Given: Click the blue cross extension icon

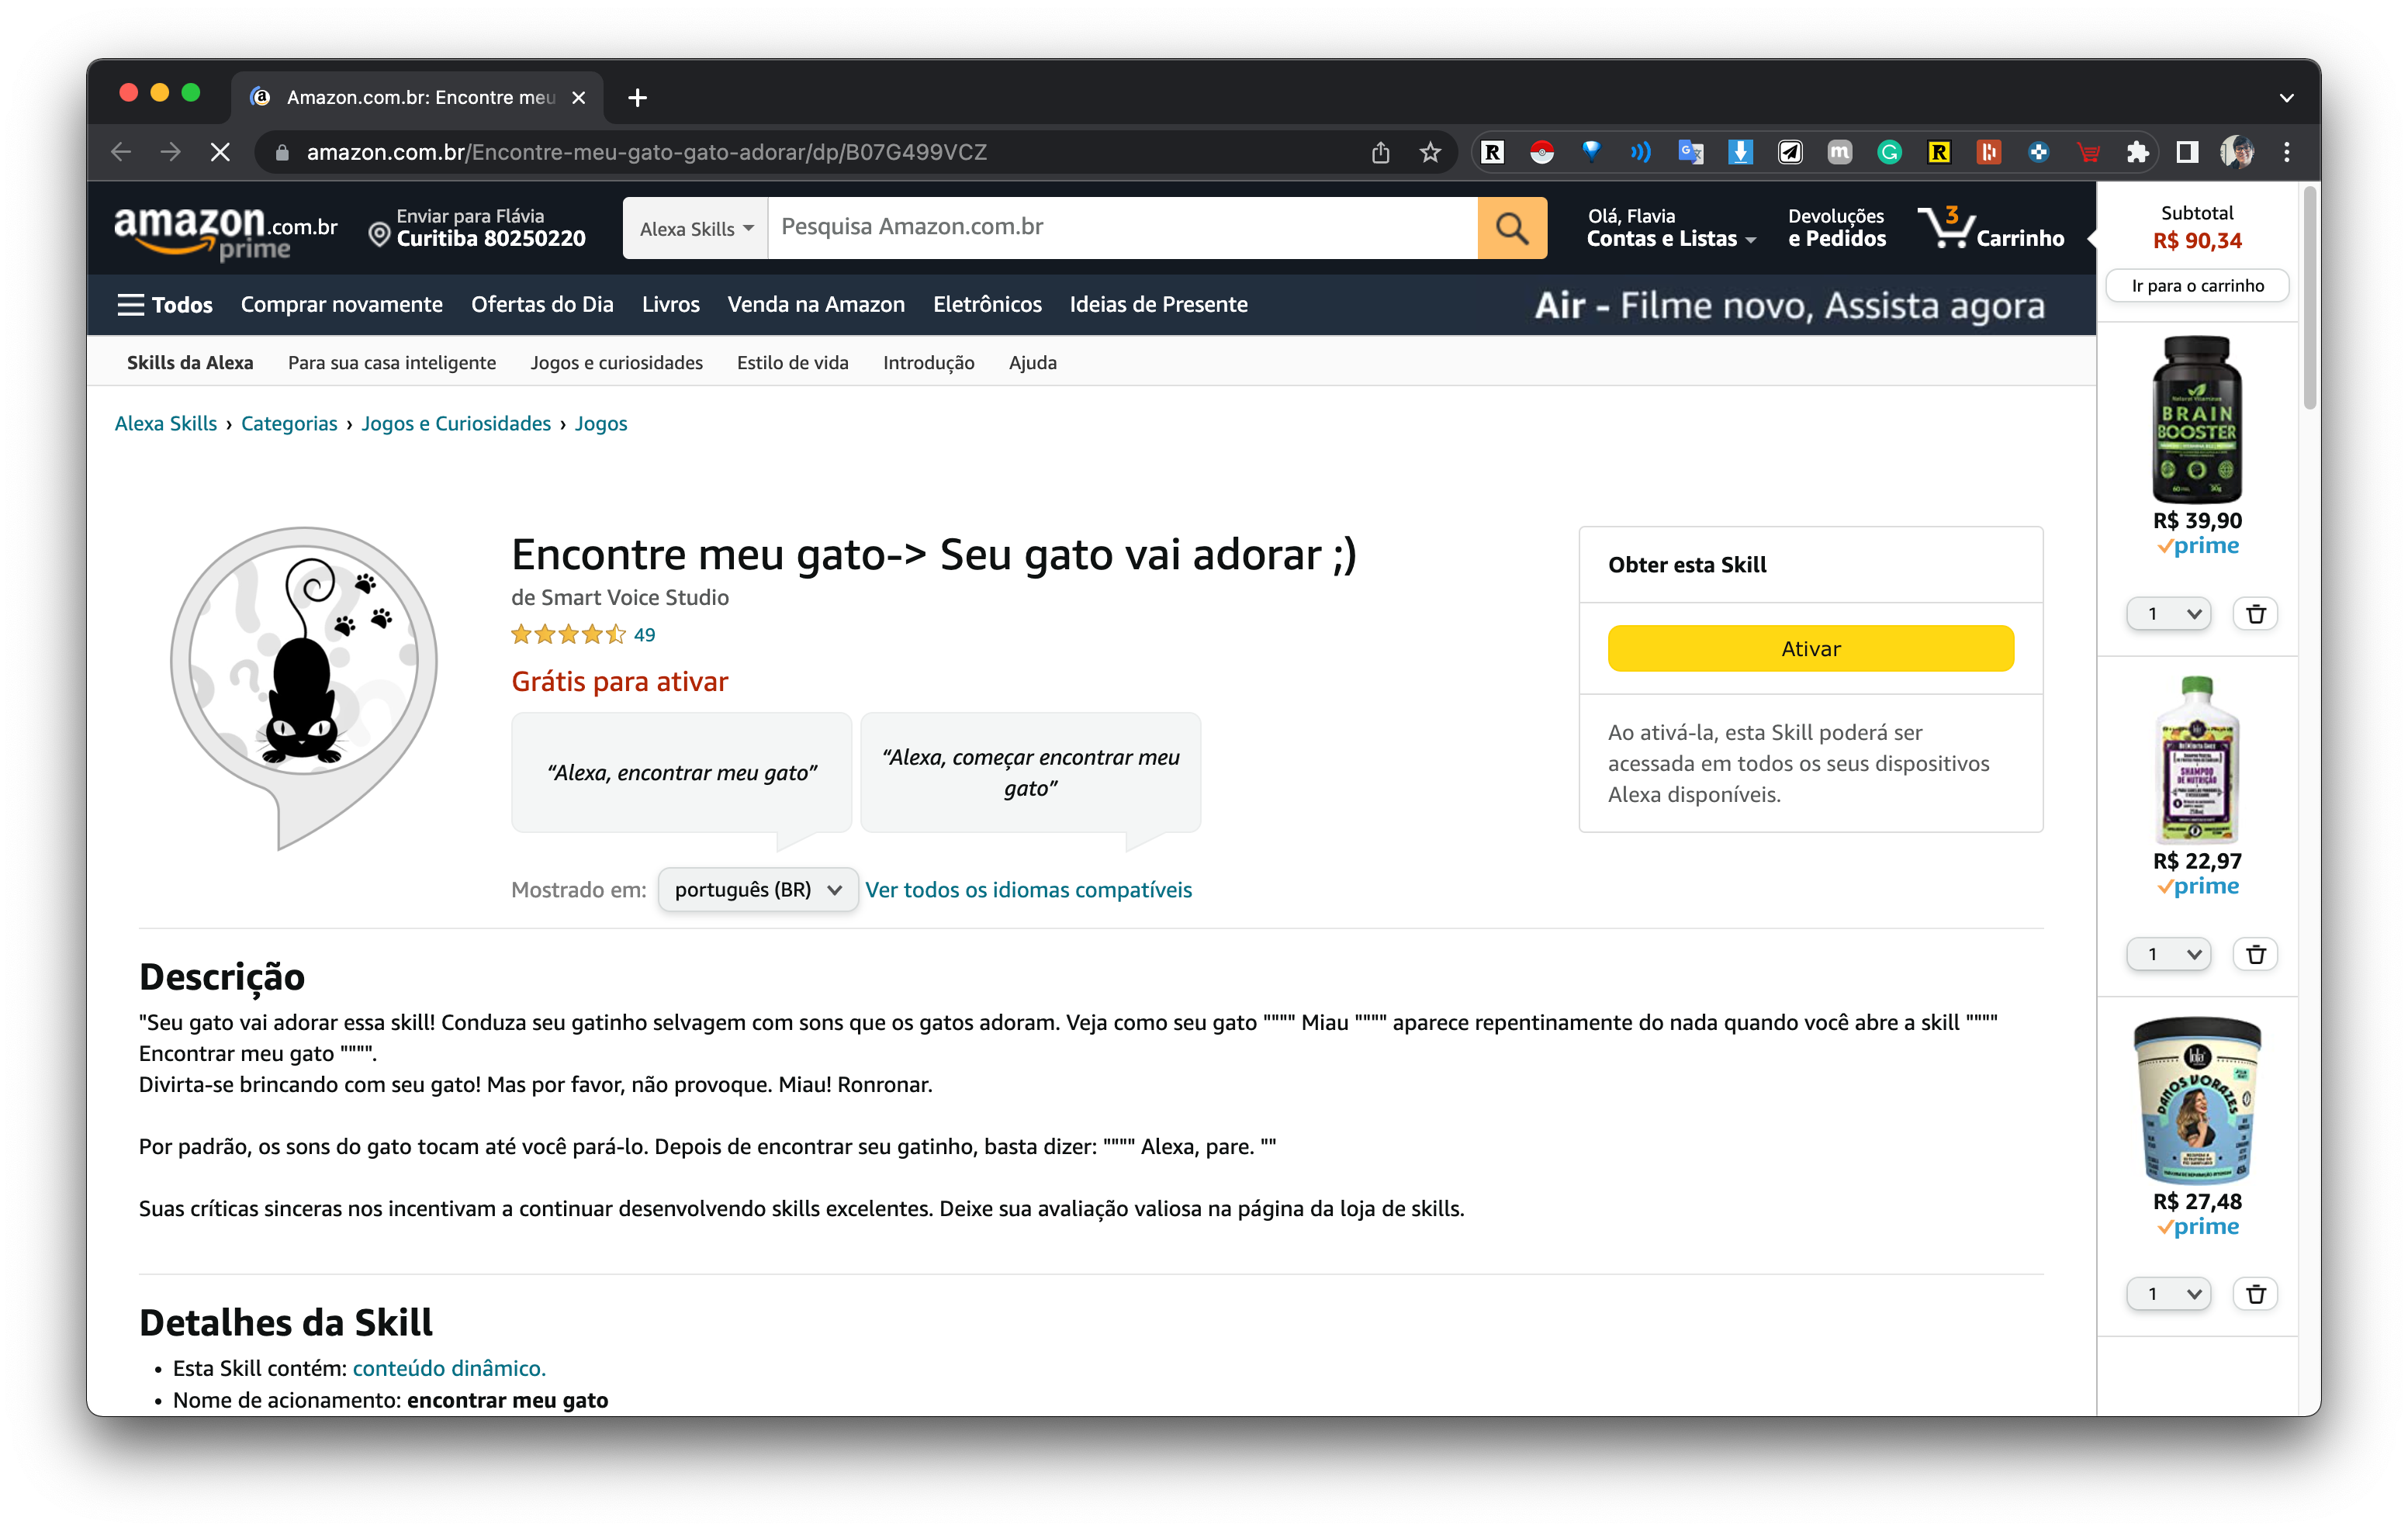Looking at the screenshot, I should 2038,152.
